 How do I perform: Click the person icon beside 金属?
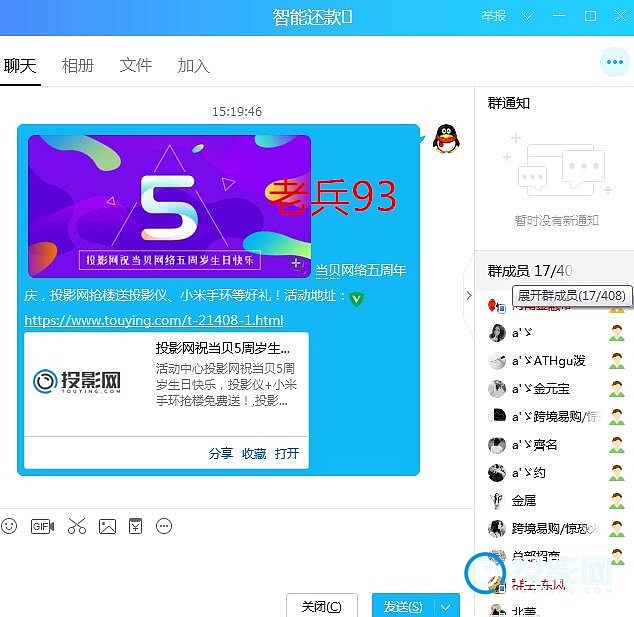coord(617,501)
